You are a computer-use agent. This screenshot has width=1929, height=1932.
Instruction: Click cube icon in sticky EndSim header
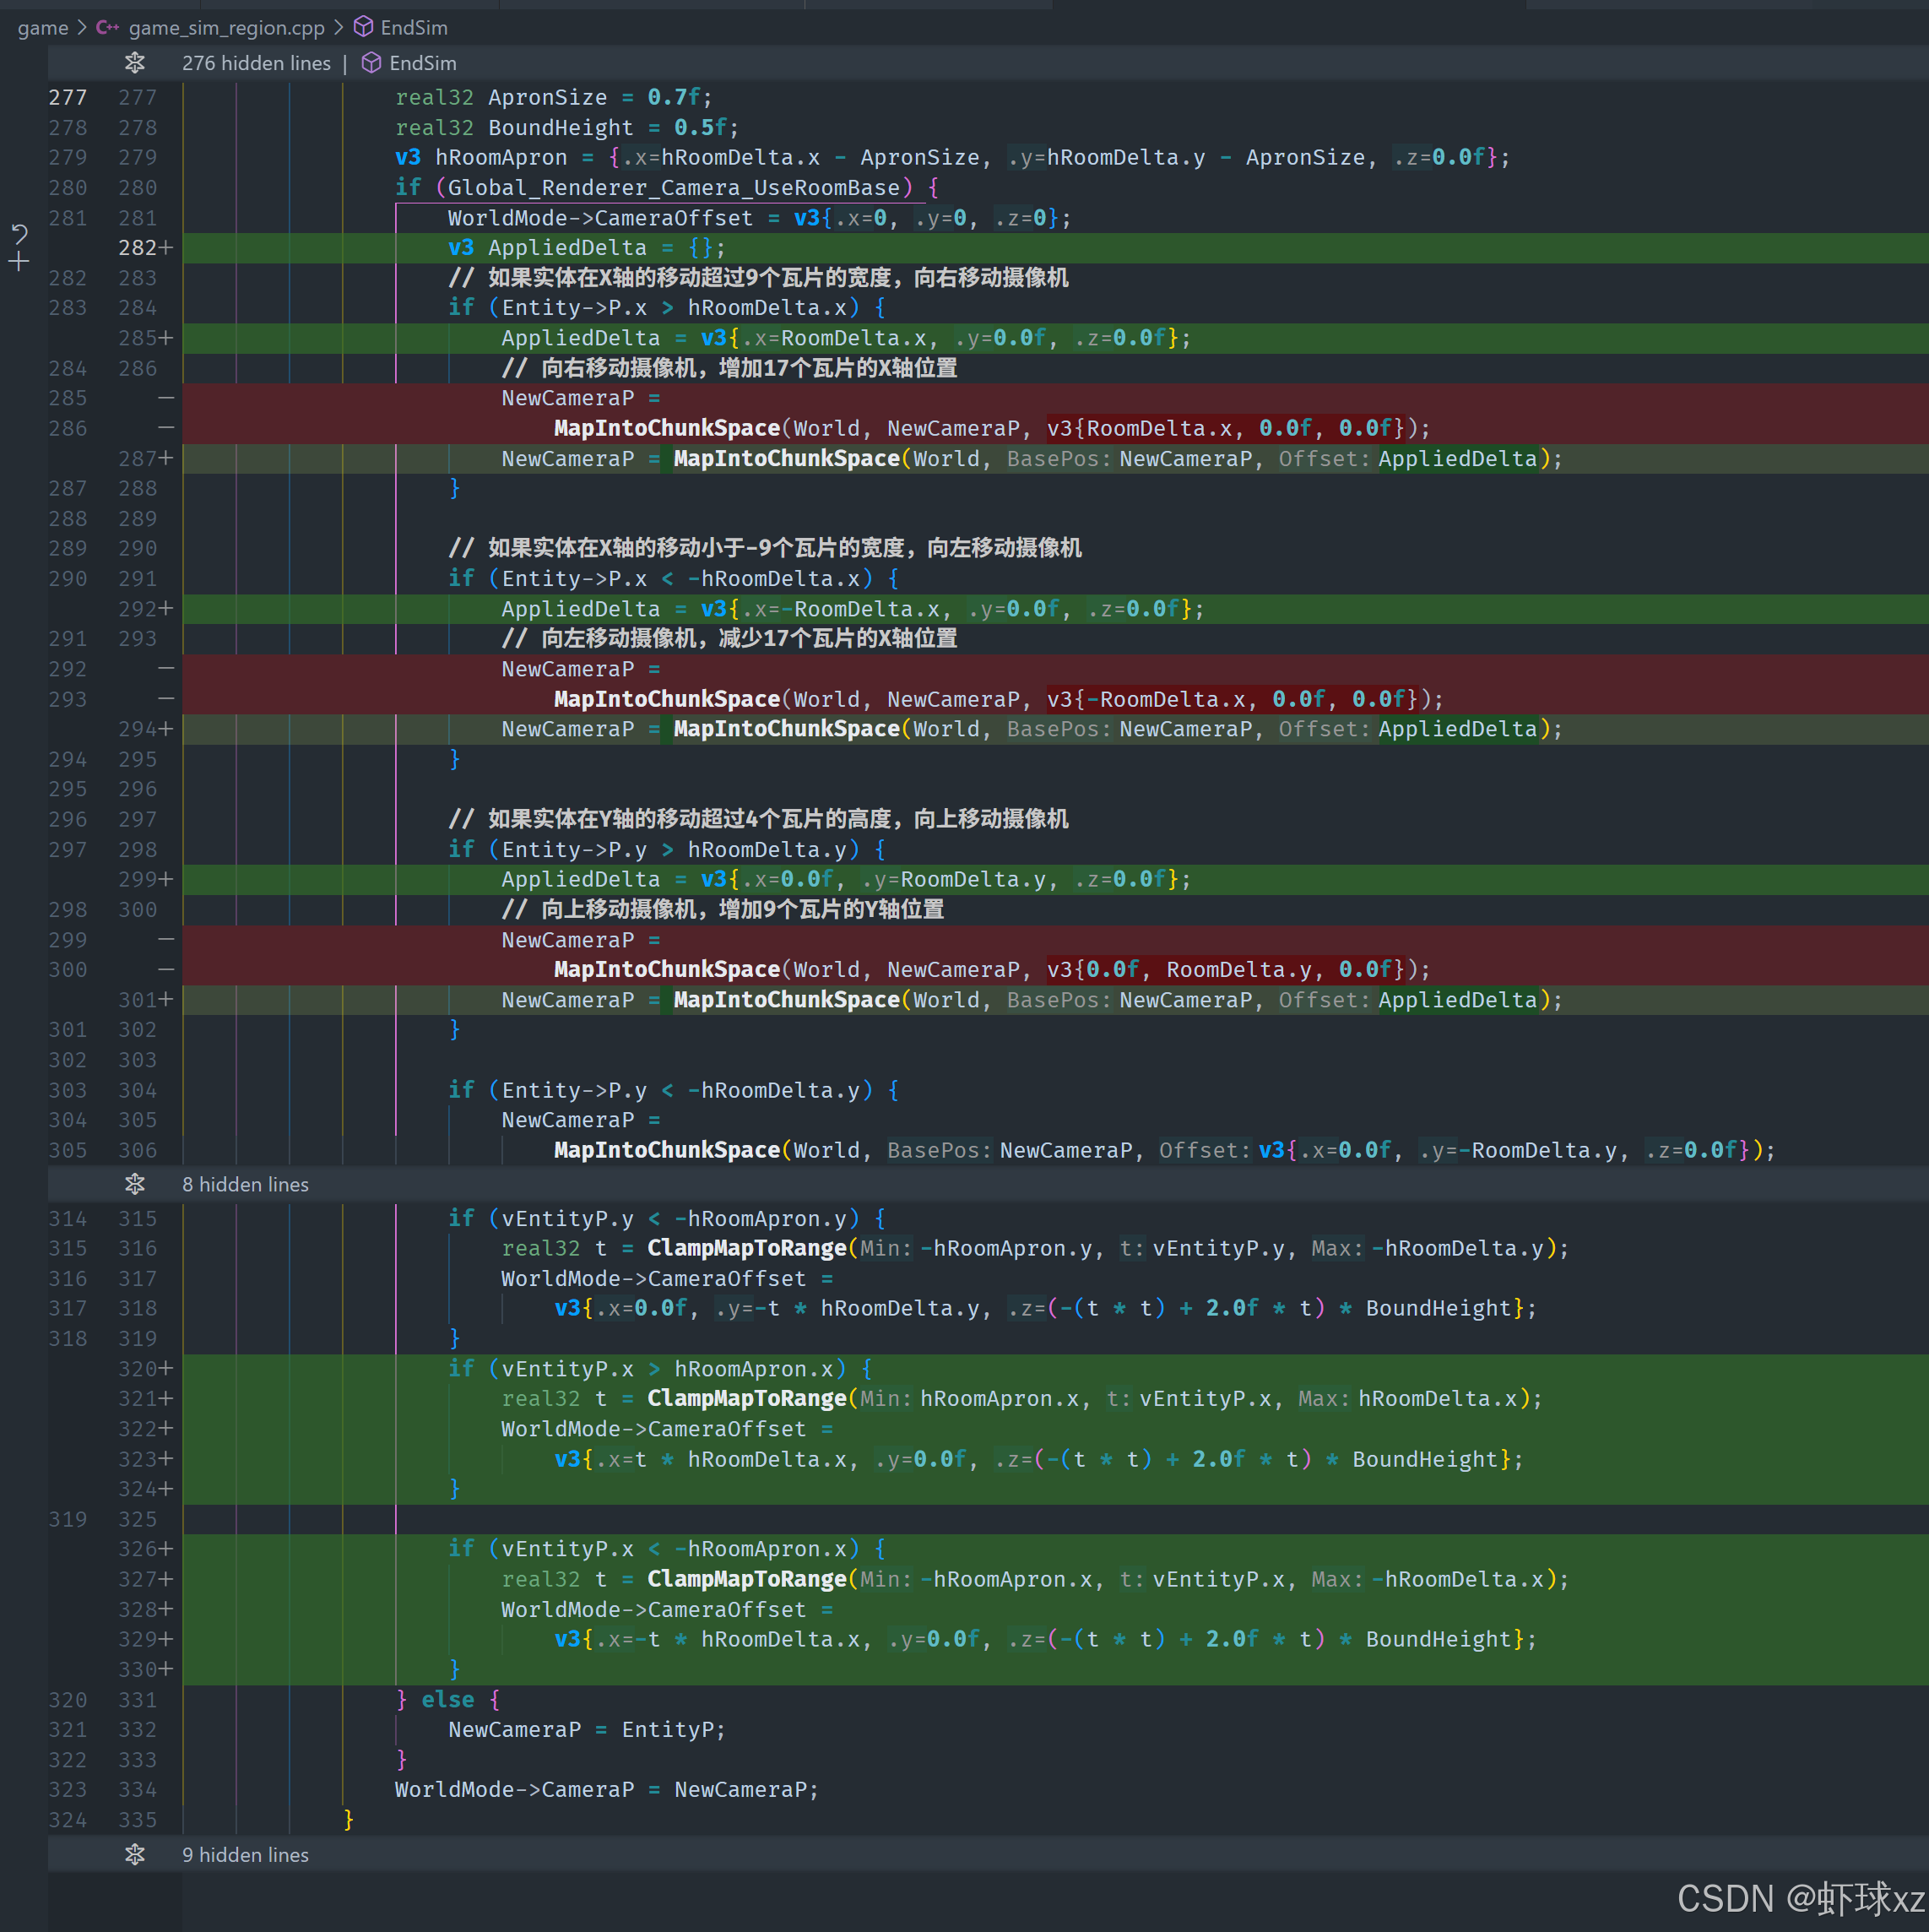pyautogui.click(x=371, y=63)
